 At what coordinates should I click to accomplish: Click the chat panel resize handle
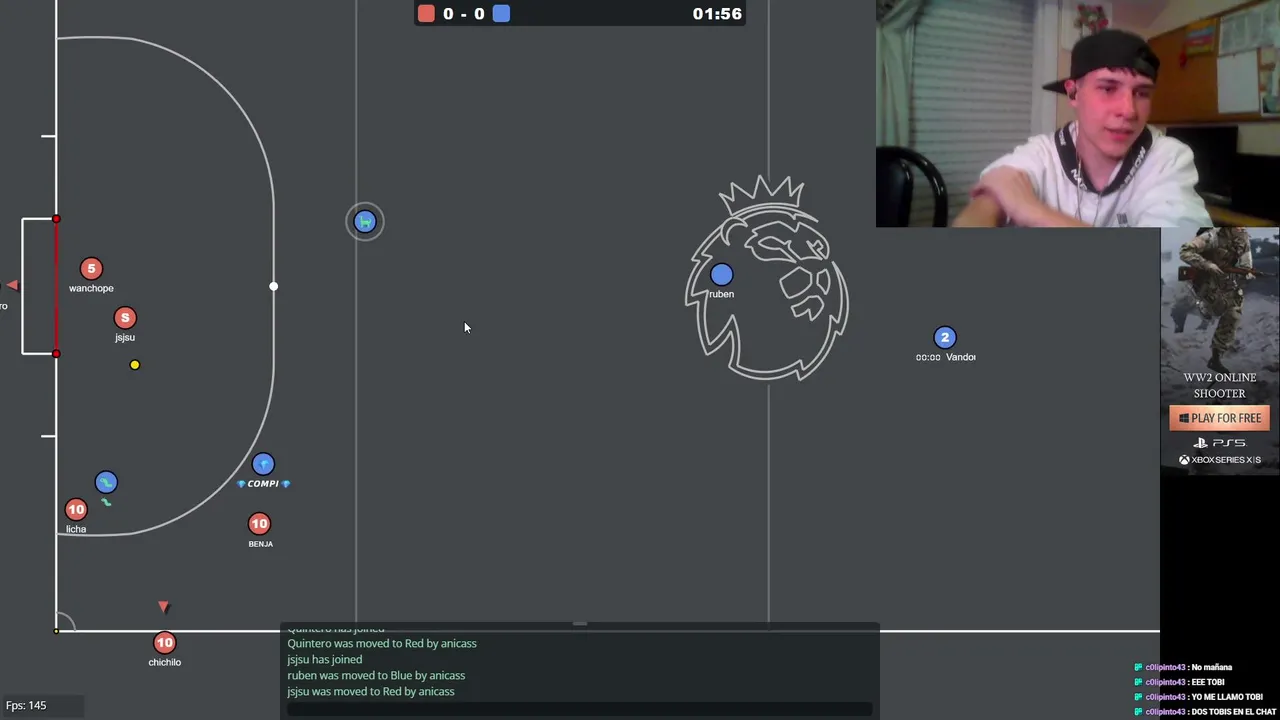[580, 624]
